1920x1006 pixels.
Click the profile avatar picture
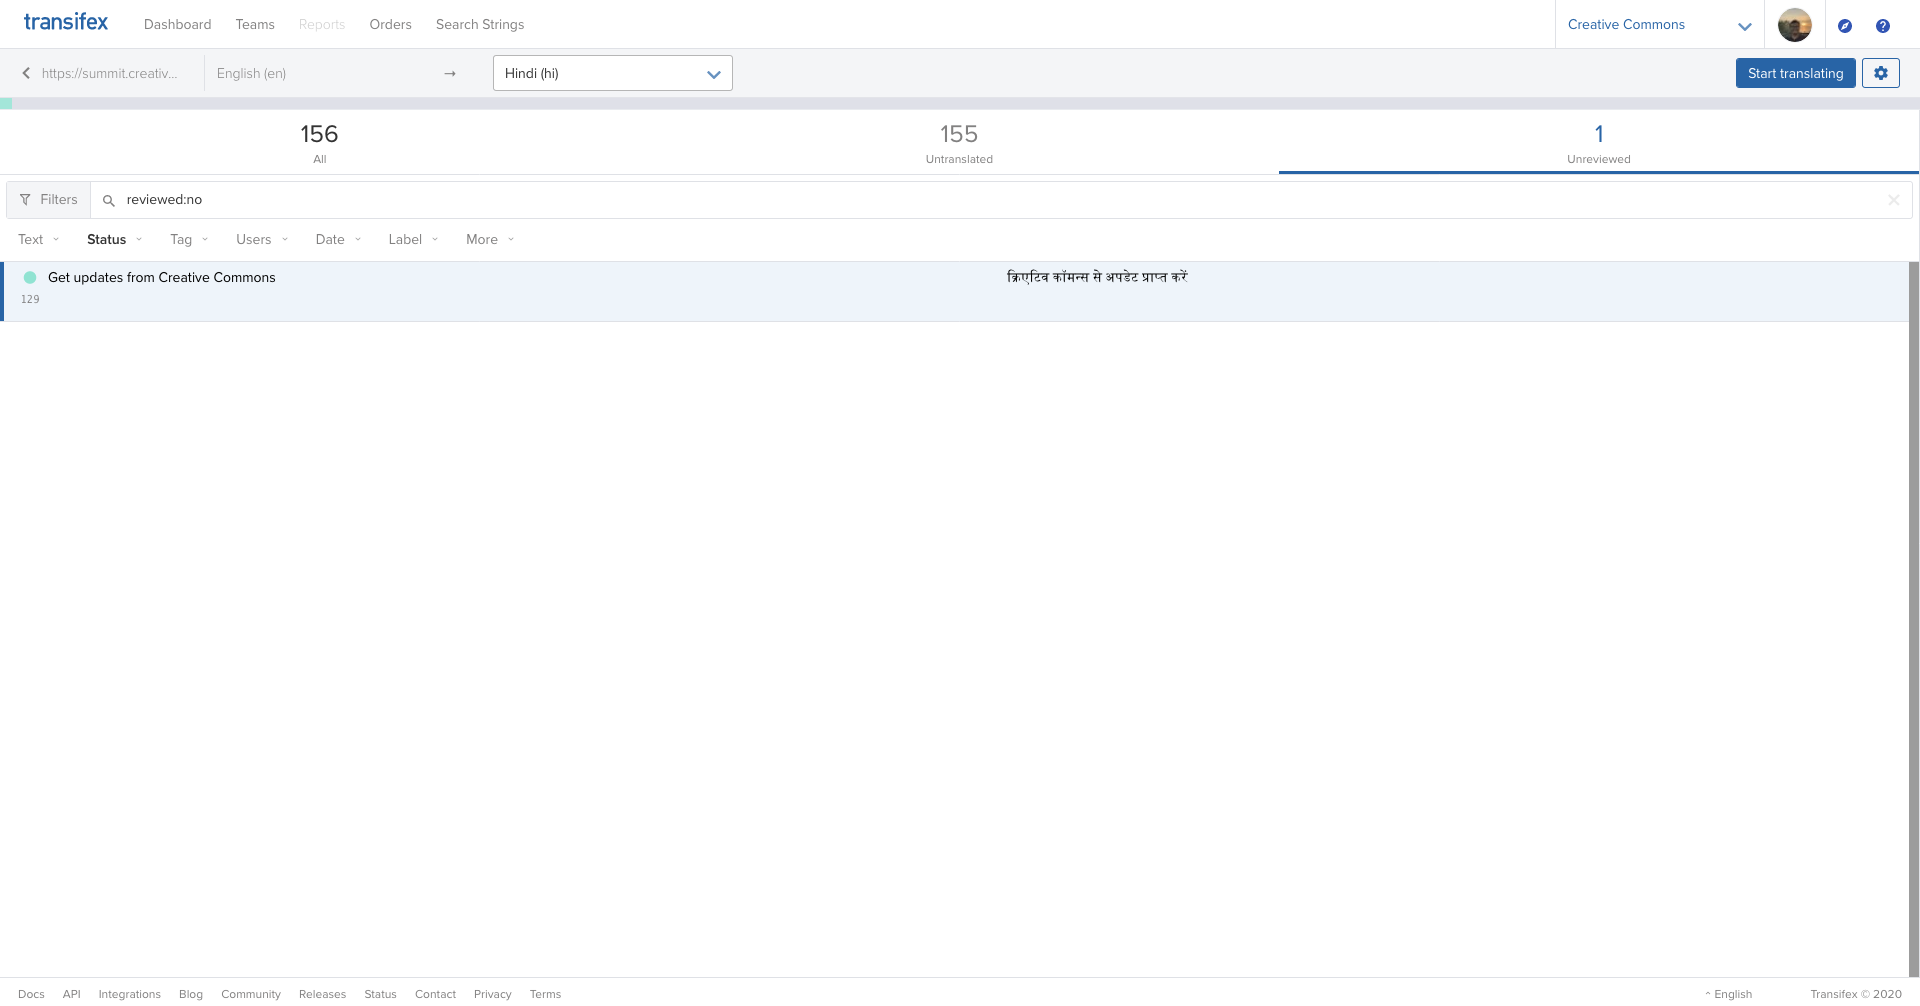tap(1794, 24)
